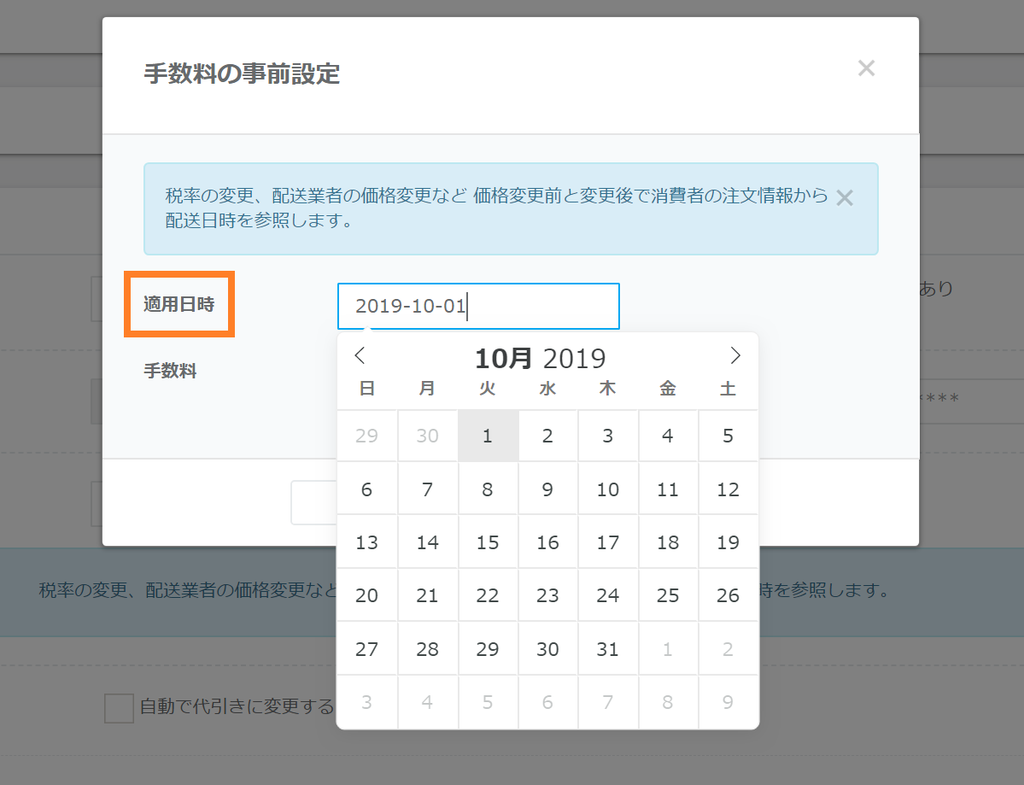
Task: Choose October 16 on the datepicker
Action: tap(548, 542)
